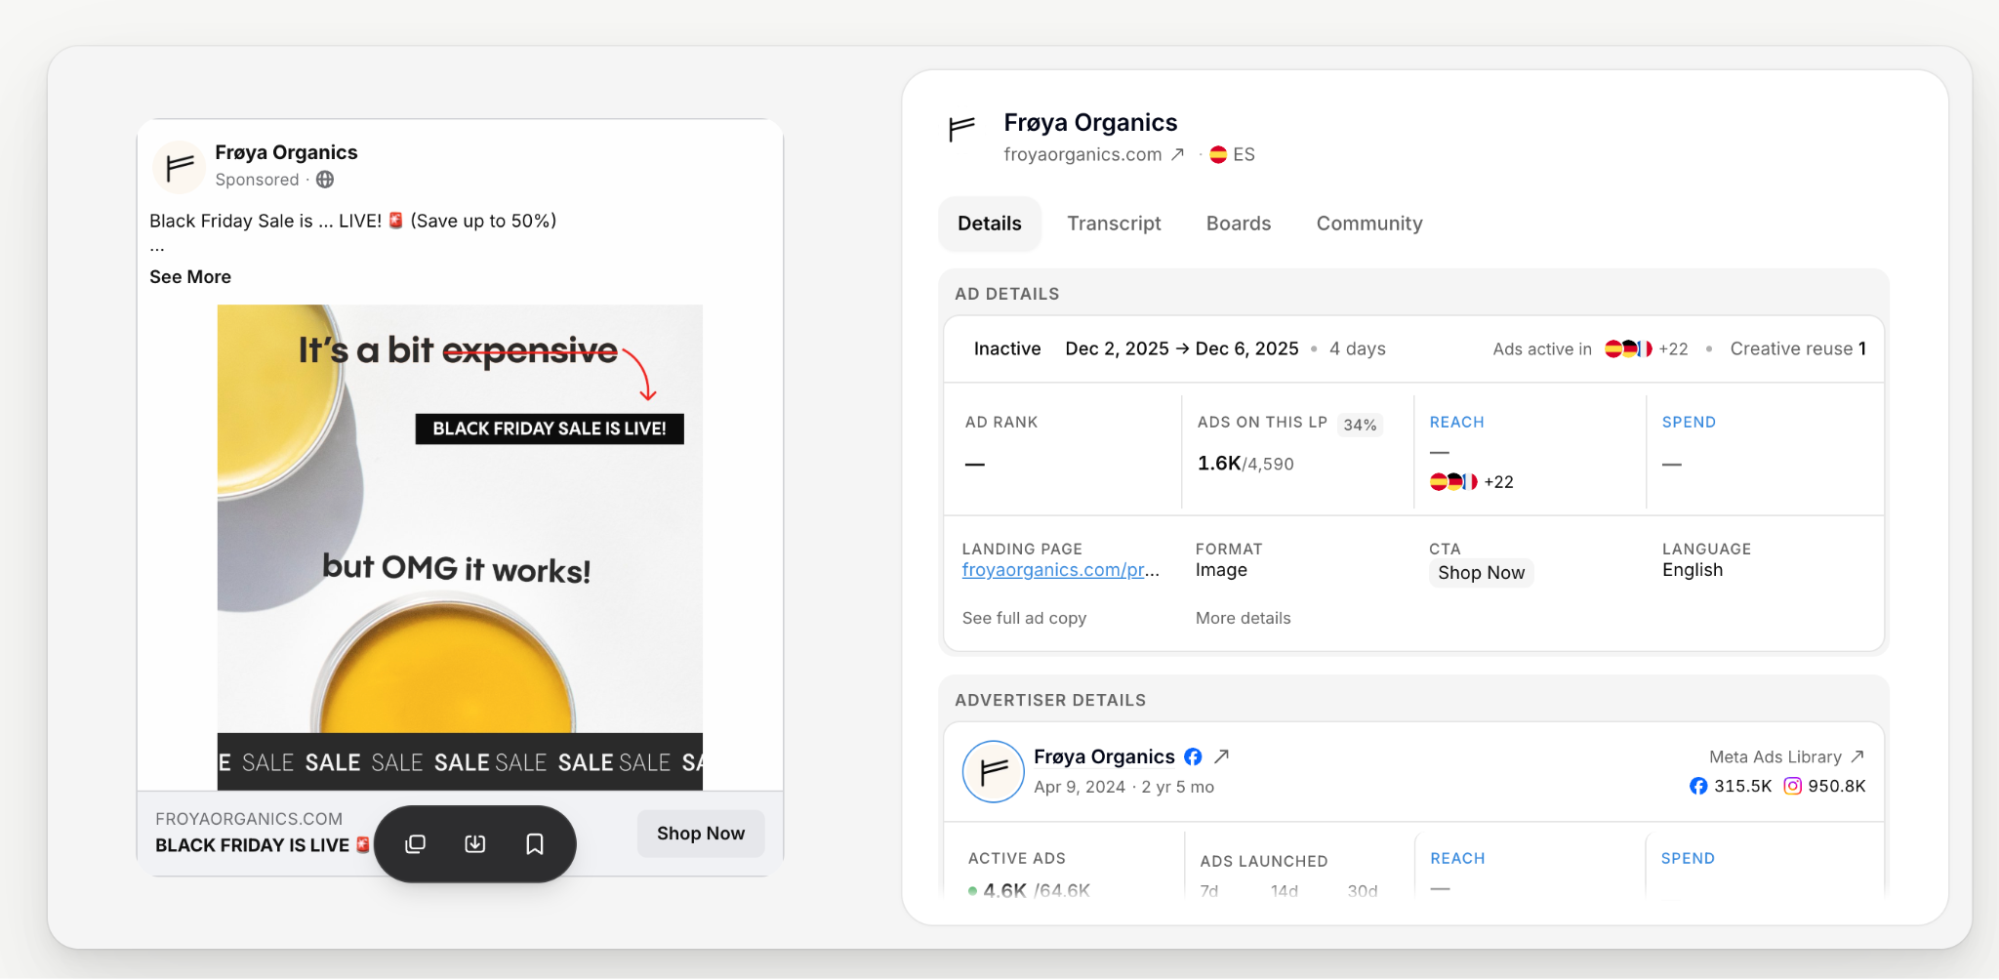
Task: Click the "Inactive" status text
Action: pos(1007,349)
